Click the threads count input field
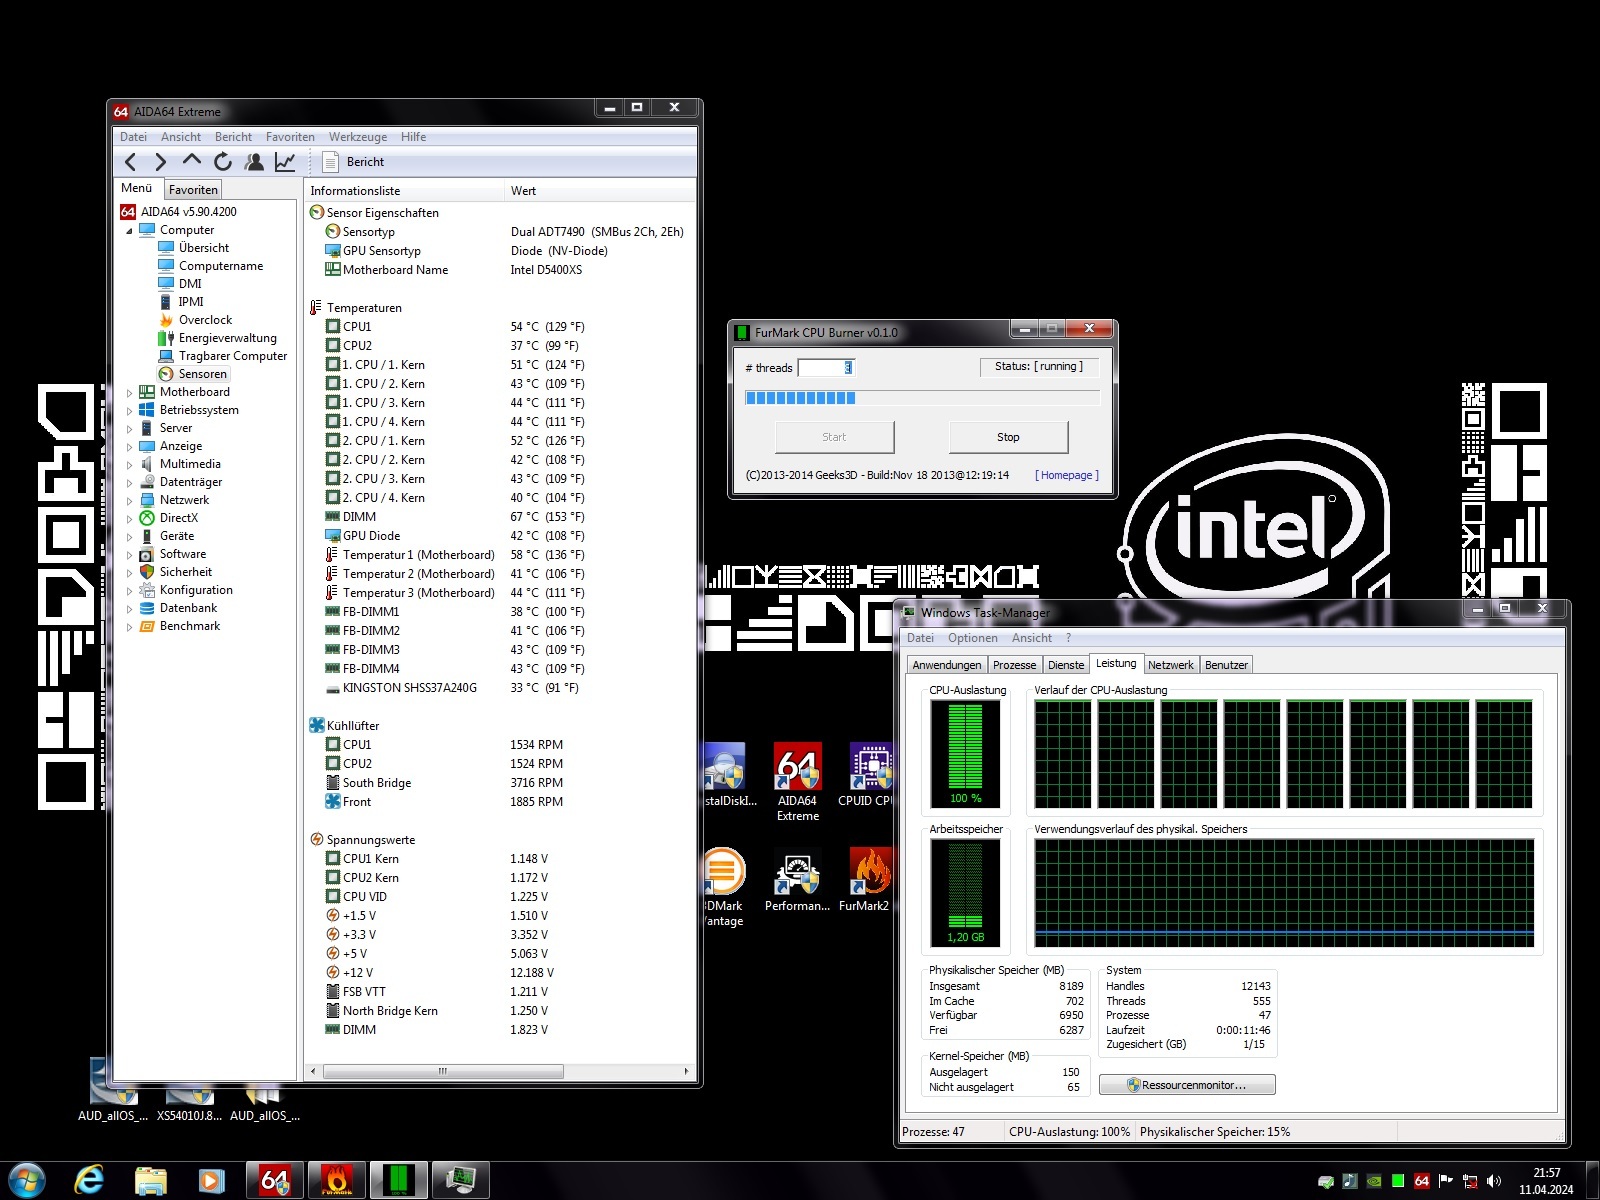Screen dimensions: 1600x1200 (x=824, y=368)
